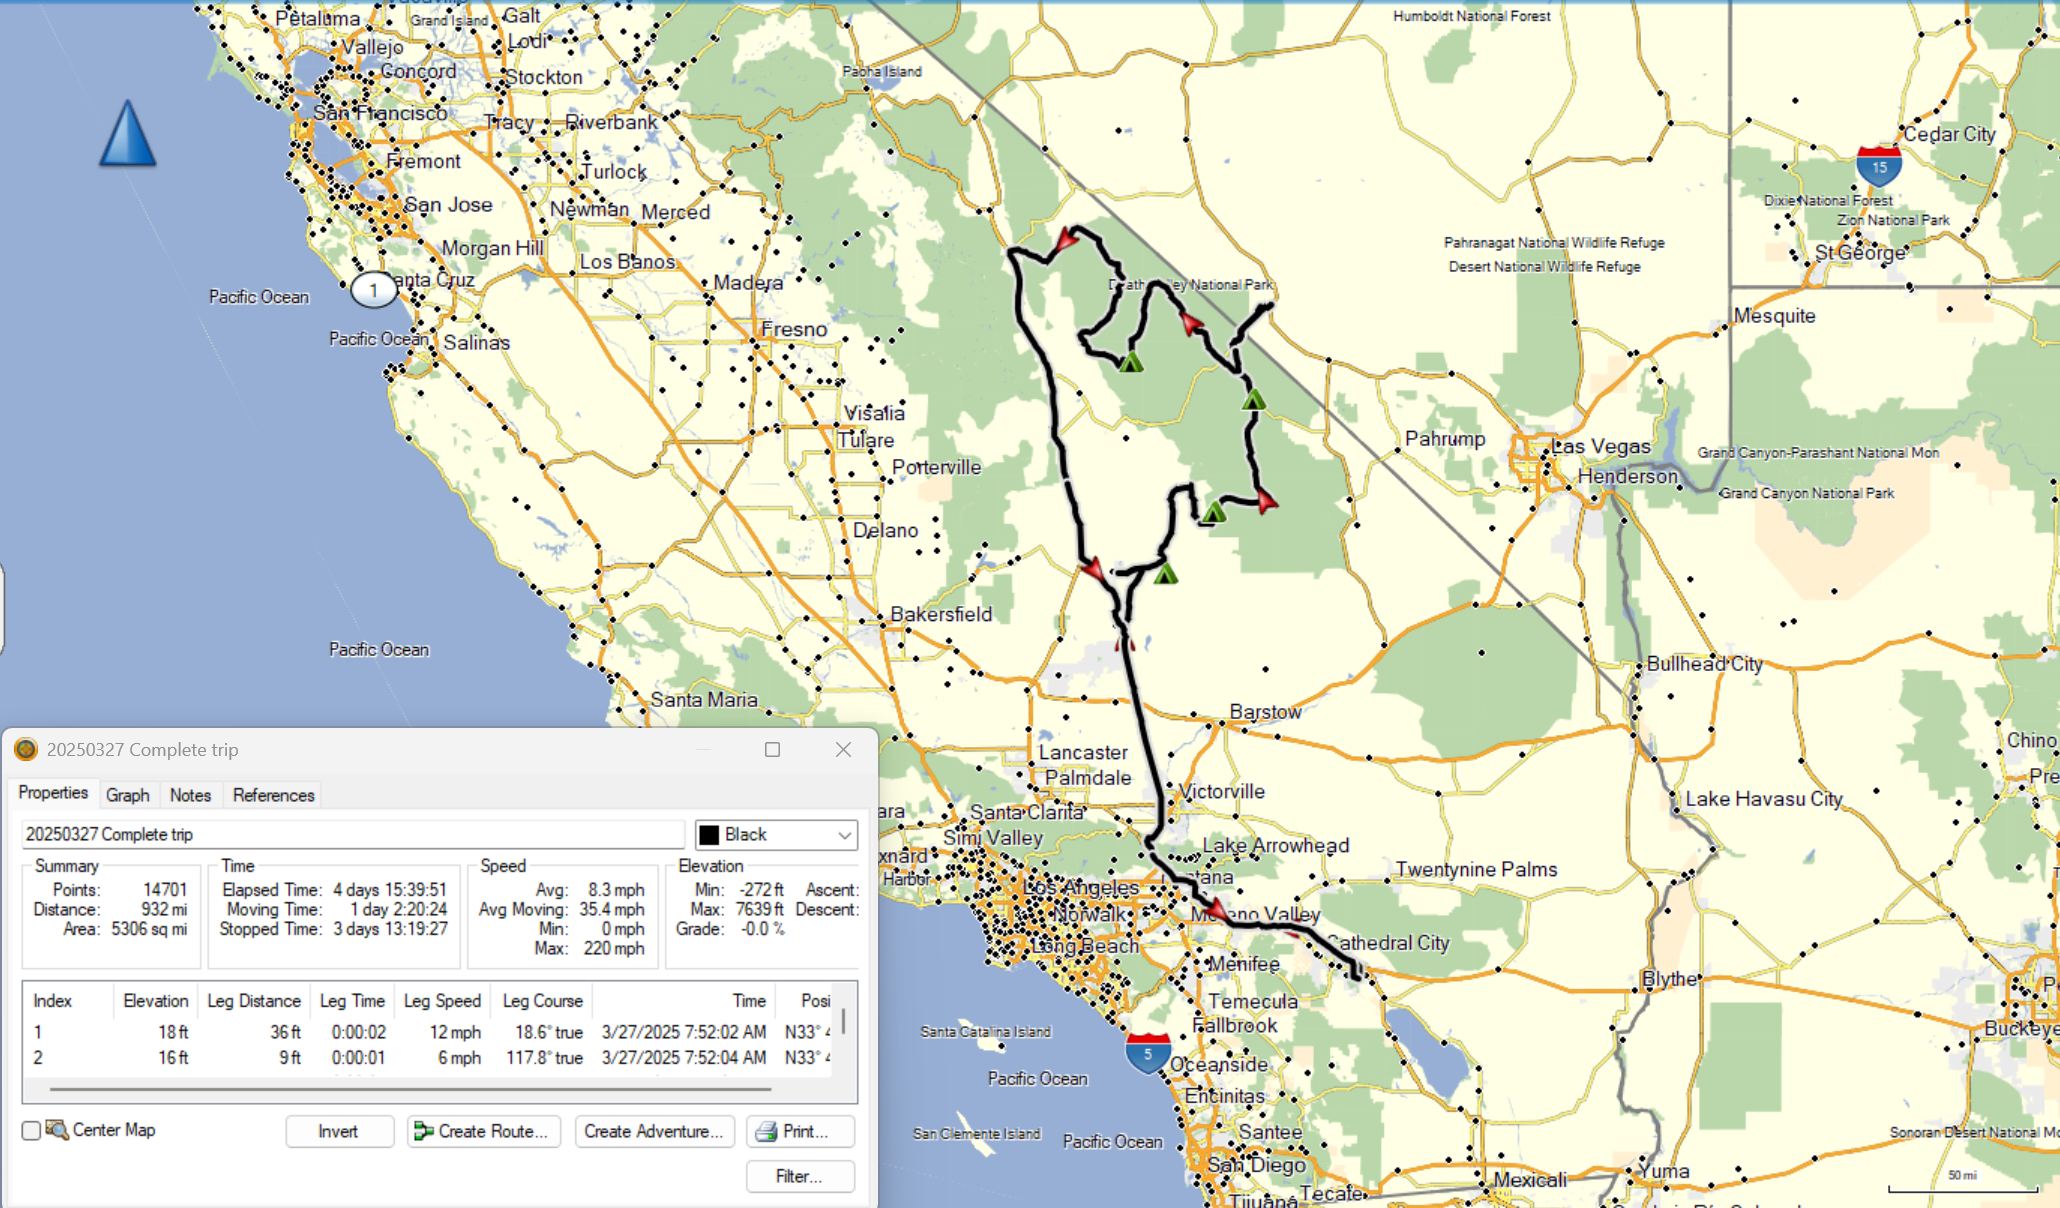Switch to the Graph tab

[127, 795]
